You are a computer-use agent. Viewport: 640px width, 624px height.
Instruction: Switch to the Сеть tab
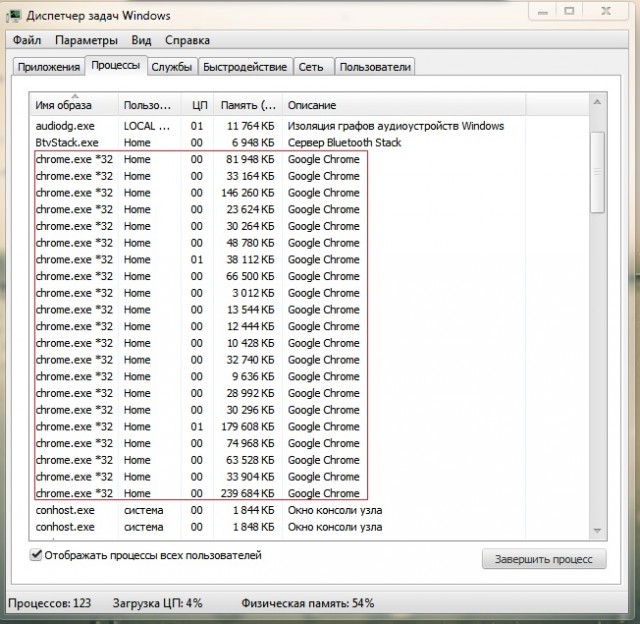click(x=311, y=67)
